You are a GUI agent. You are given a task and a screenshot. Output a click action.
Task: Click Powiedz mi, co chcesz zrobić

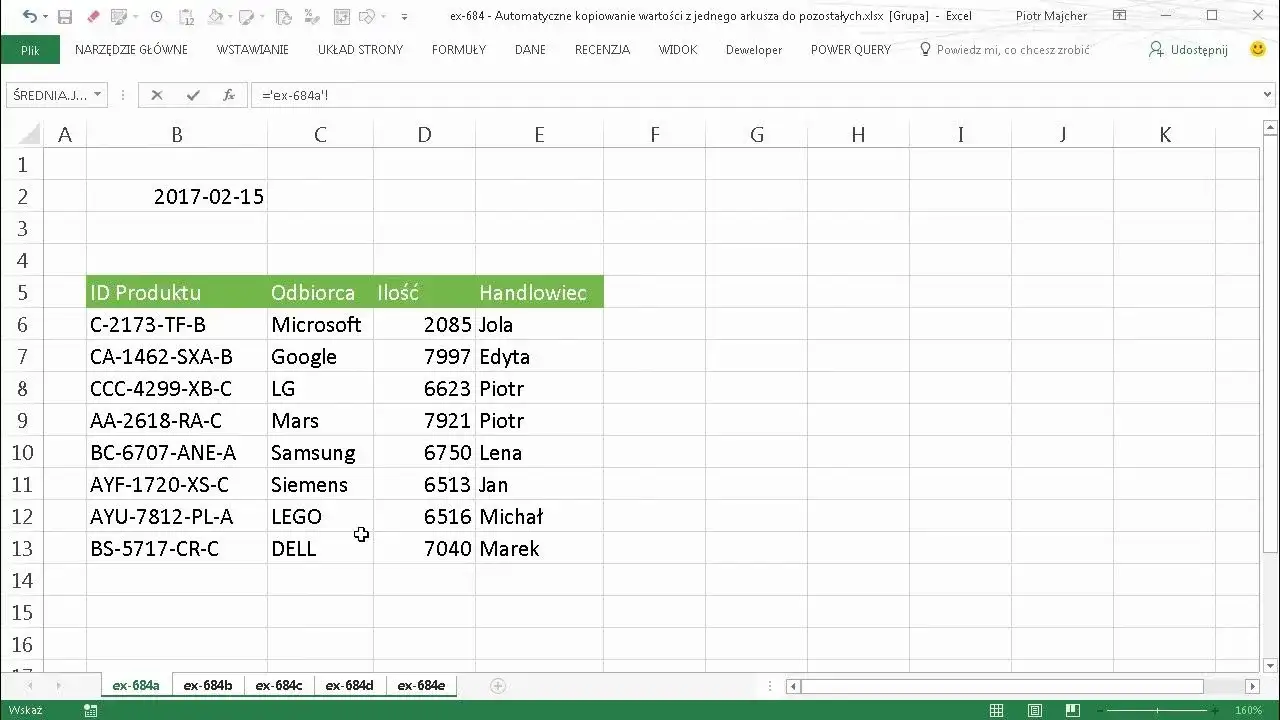pyautogui.click(x=1005, y=49)
